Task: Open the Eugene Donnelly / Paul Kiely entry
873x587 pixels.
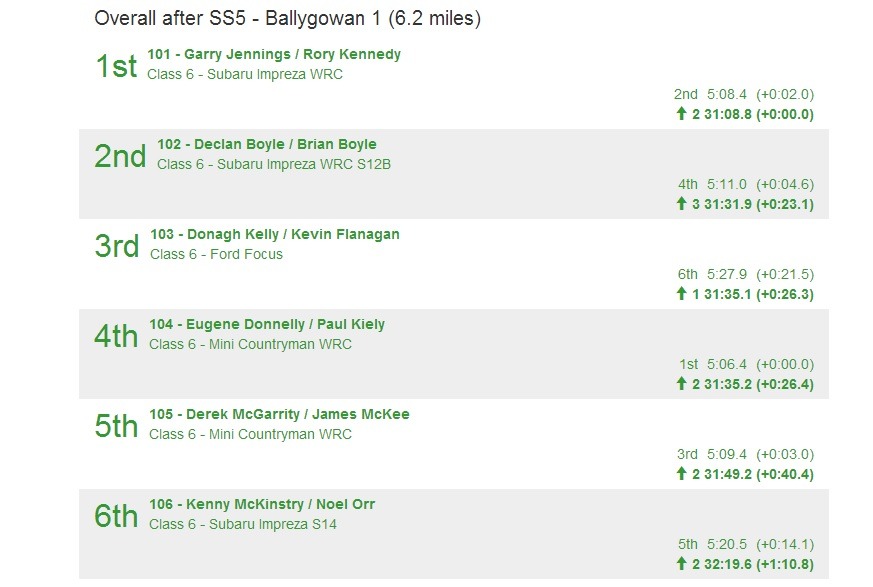Action: pos(267,324)
